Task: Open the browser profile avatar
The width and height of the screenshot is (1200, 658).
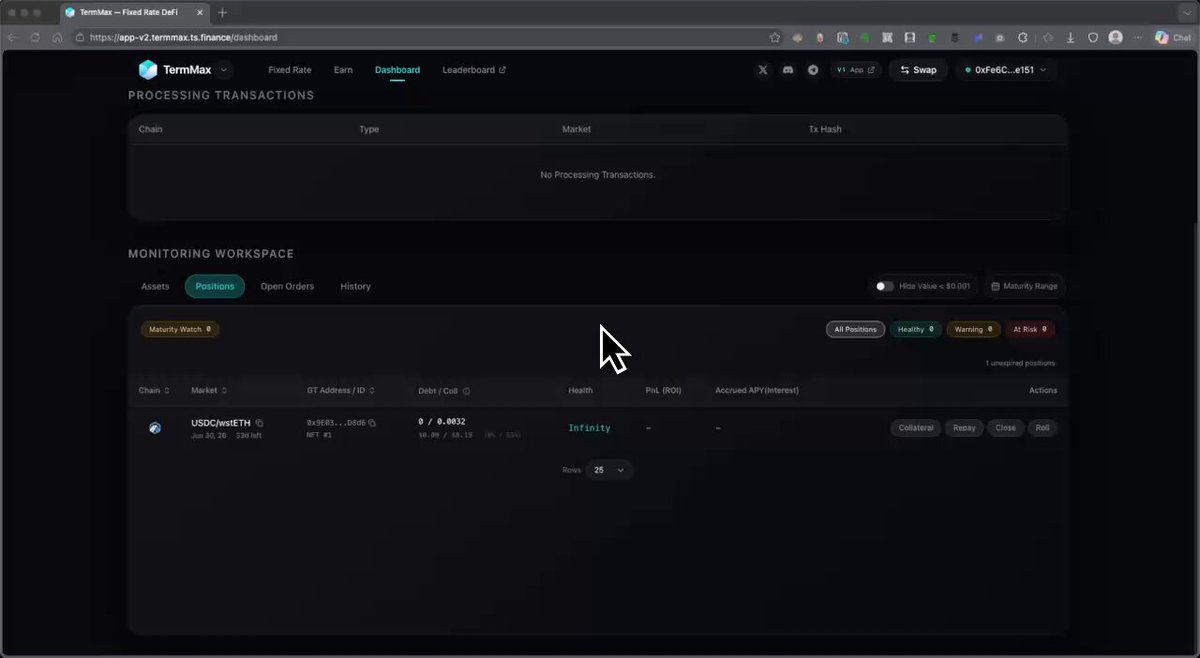Action: (1115, 37)
